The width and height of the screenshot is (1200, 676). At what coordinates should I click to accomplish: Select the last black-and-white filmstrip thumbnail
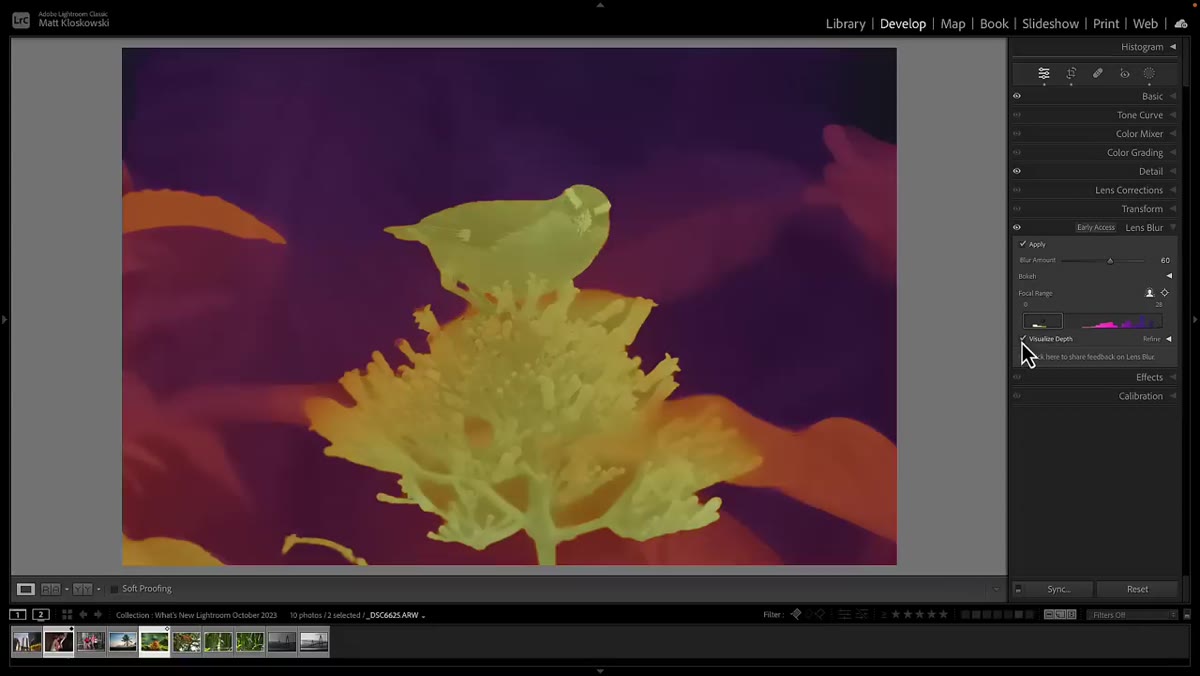314,642
